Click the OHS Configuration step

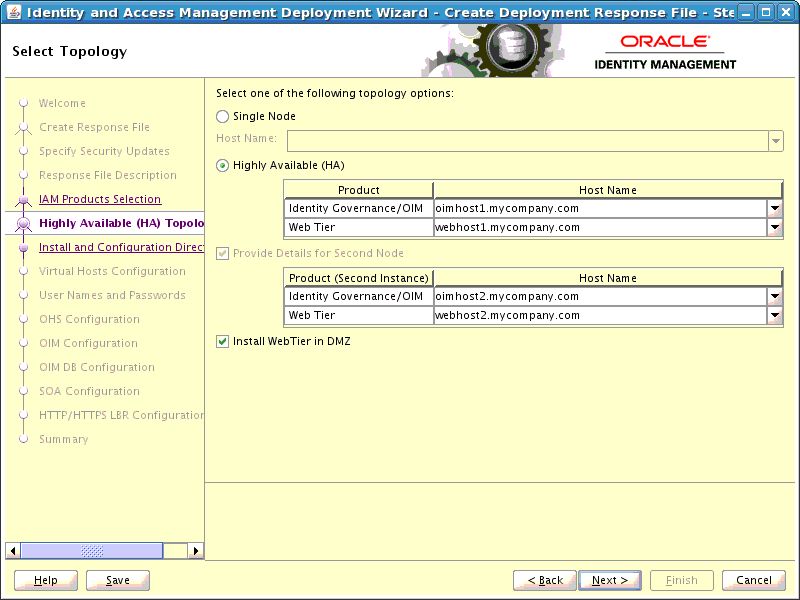89,319
